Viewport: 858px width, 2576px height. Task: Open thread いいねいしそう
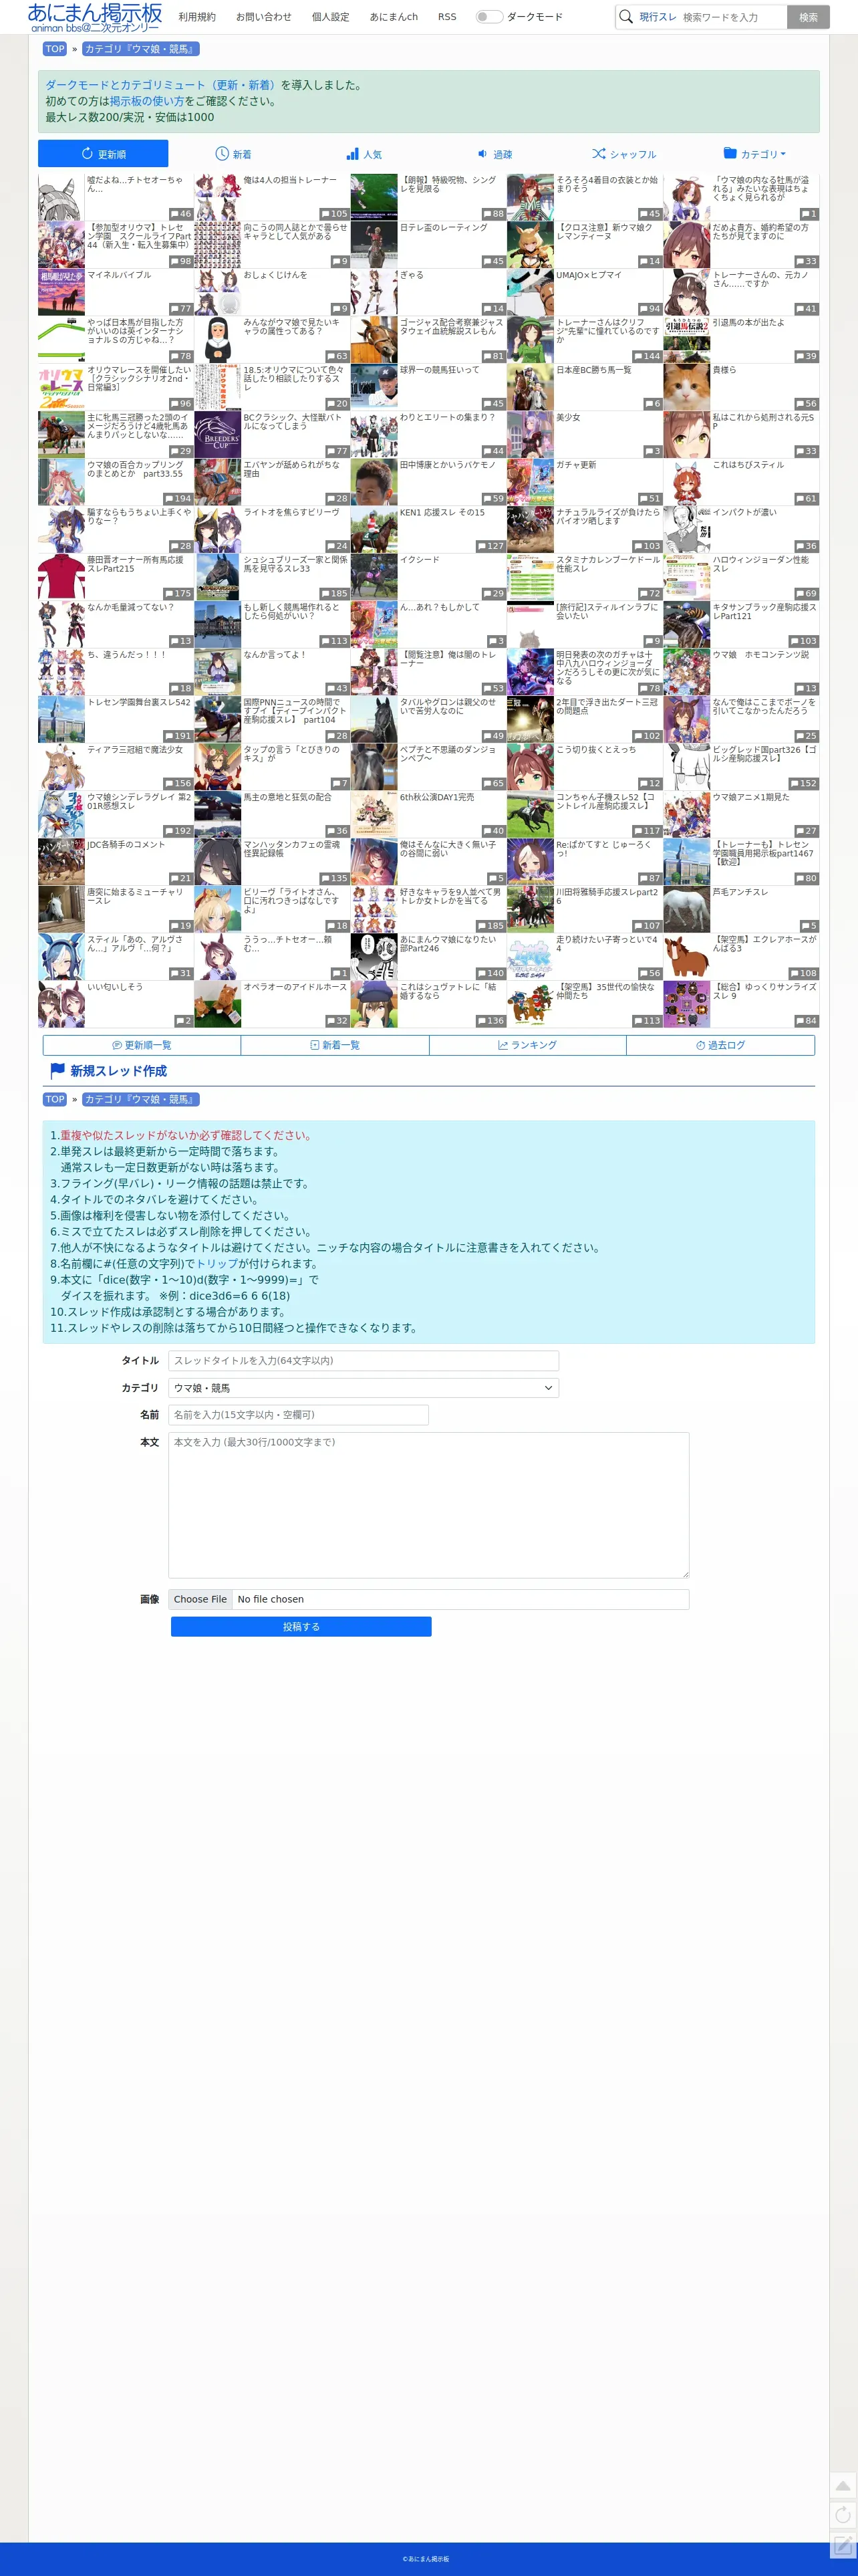(116, 1003)
